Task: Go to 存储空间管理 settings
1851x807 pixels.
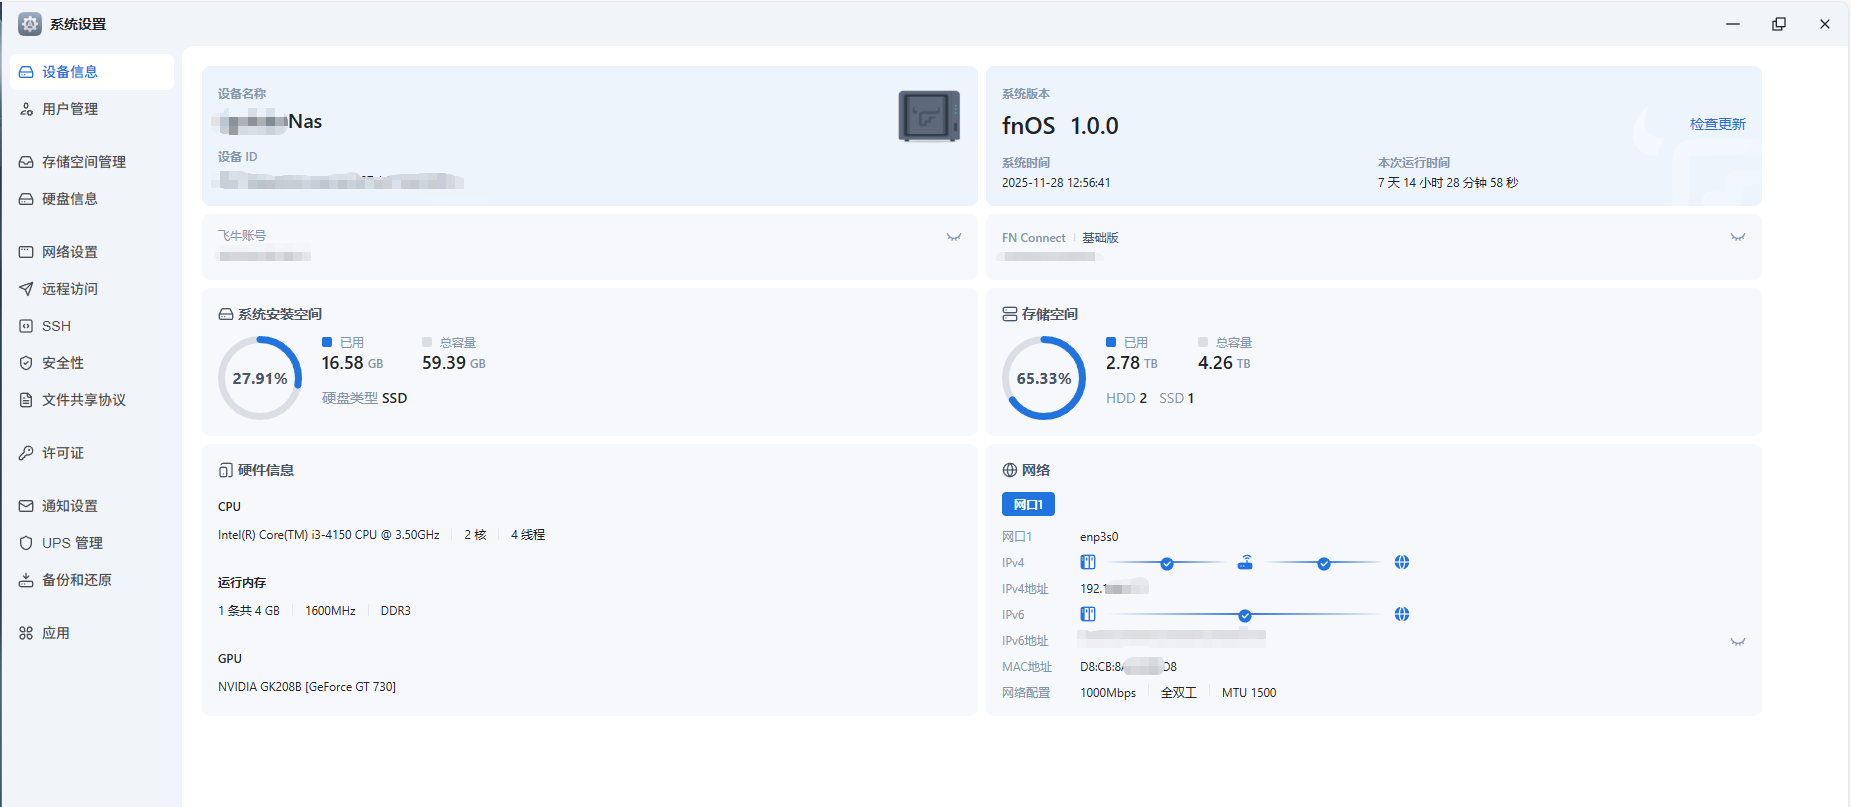Action: [92, 162]
